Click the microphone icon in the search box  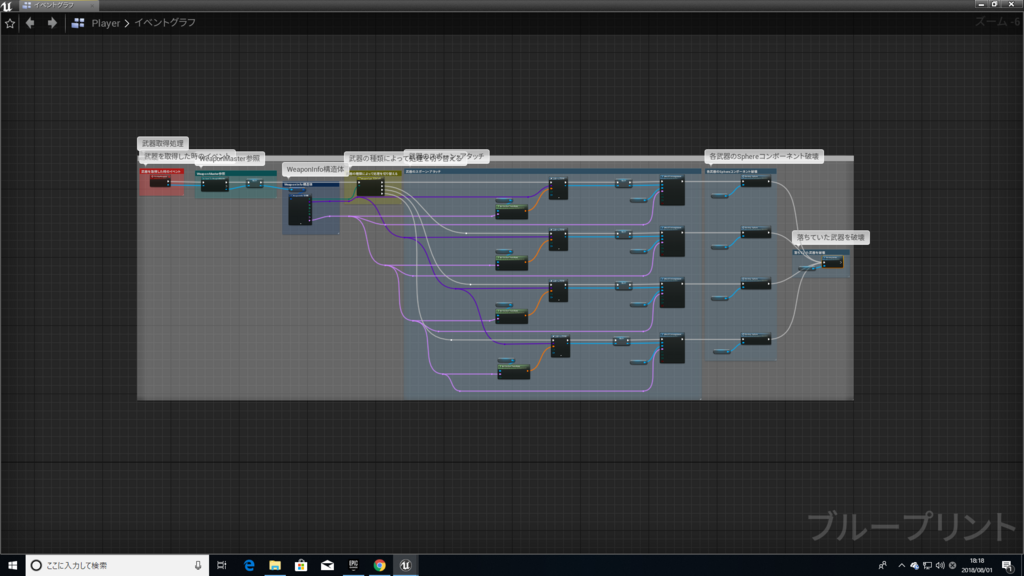click(x=198, y=566)
